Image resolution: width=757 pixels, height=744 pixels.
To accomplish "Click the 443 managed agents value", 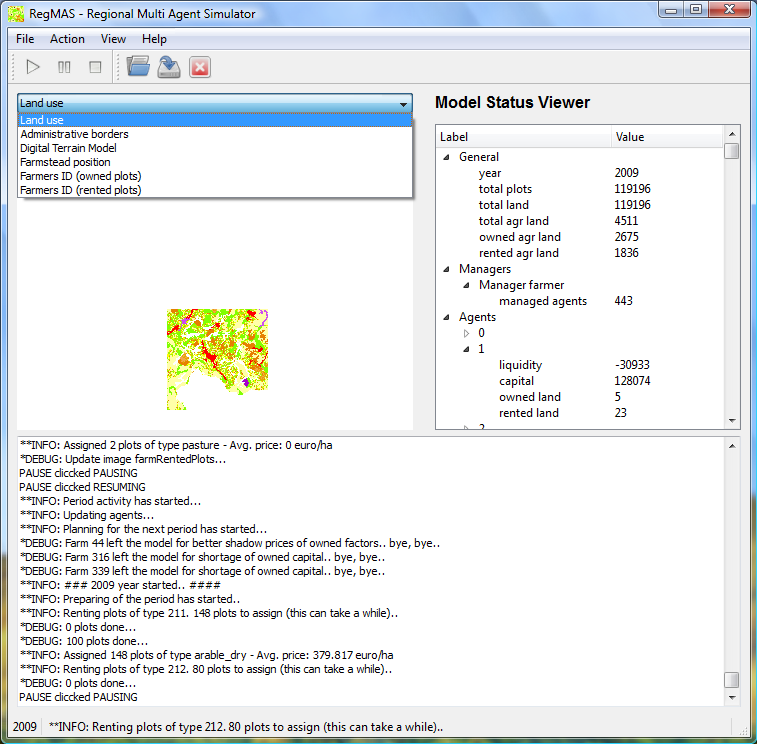I will click(x=623, y=301).
